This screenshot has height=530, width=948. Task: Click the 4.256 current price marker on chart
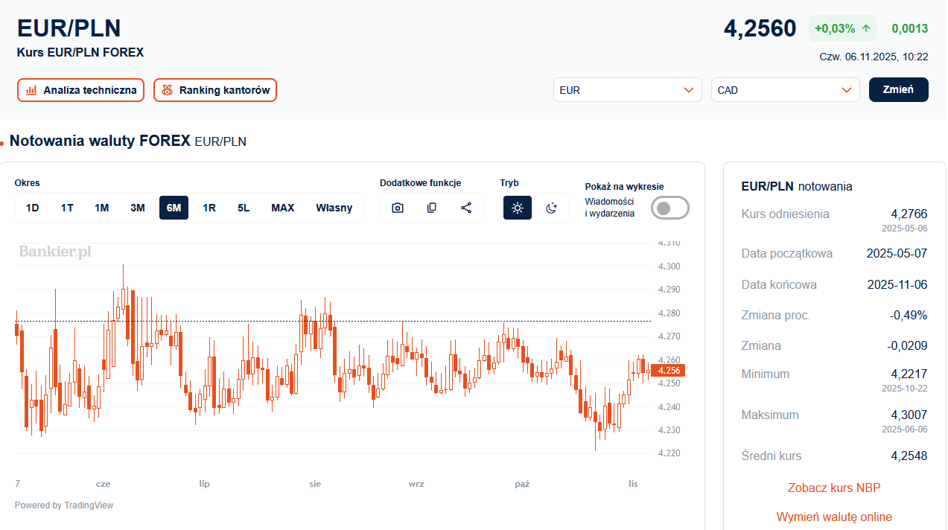point(666,371)
